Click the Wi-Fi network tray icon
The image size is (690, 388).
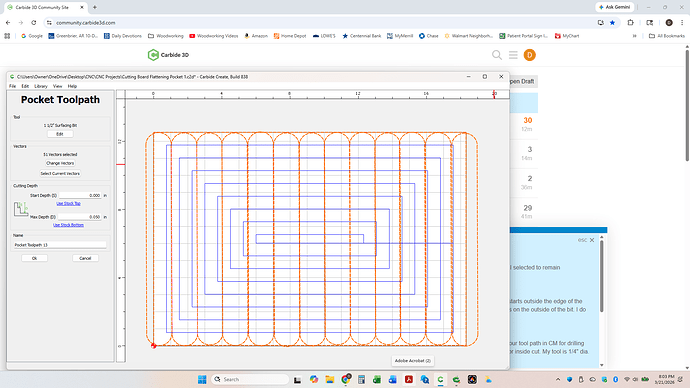(627, 379)
